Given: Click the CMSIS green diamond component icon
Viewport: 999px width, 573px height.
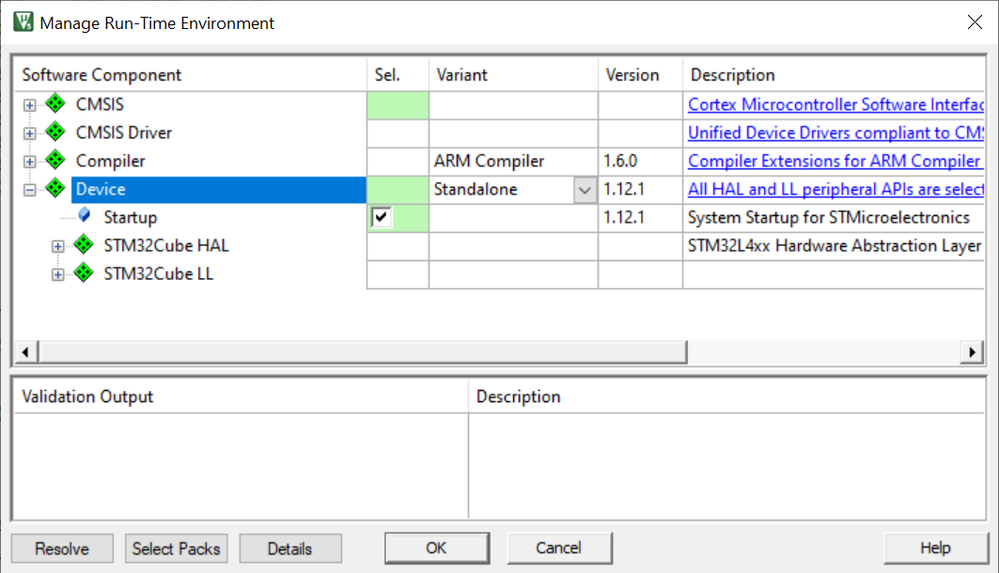Looking at the screenshot, I should tap(55, 103).
